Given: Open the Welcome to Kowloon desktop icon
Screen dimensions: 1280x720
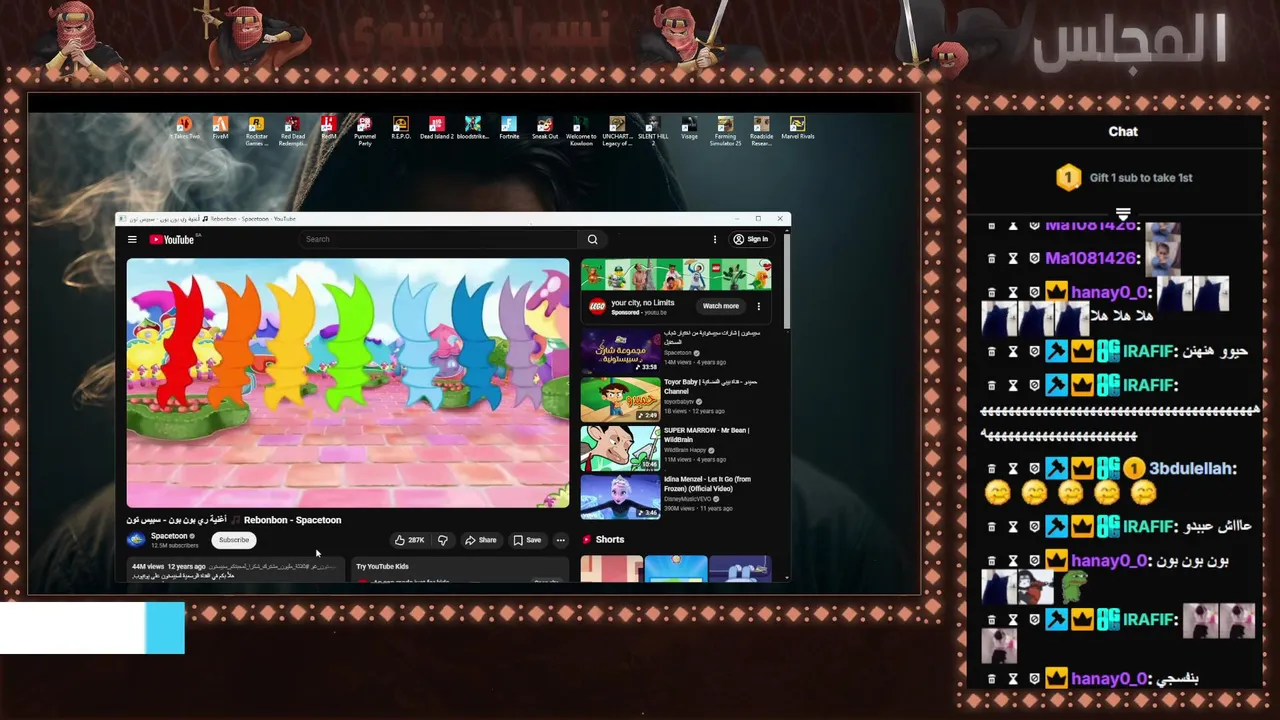Looking at the screenshot, I should coord(581,131).
